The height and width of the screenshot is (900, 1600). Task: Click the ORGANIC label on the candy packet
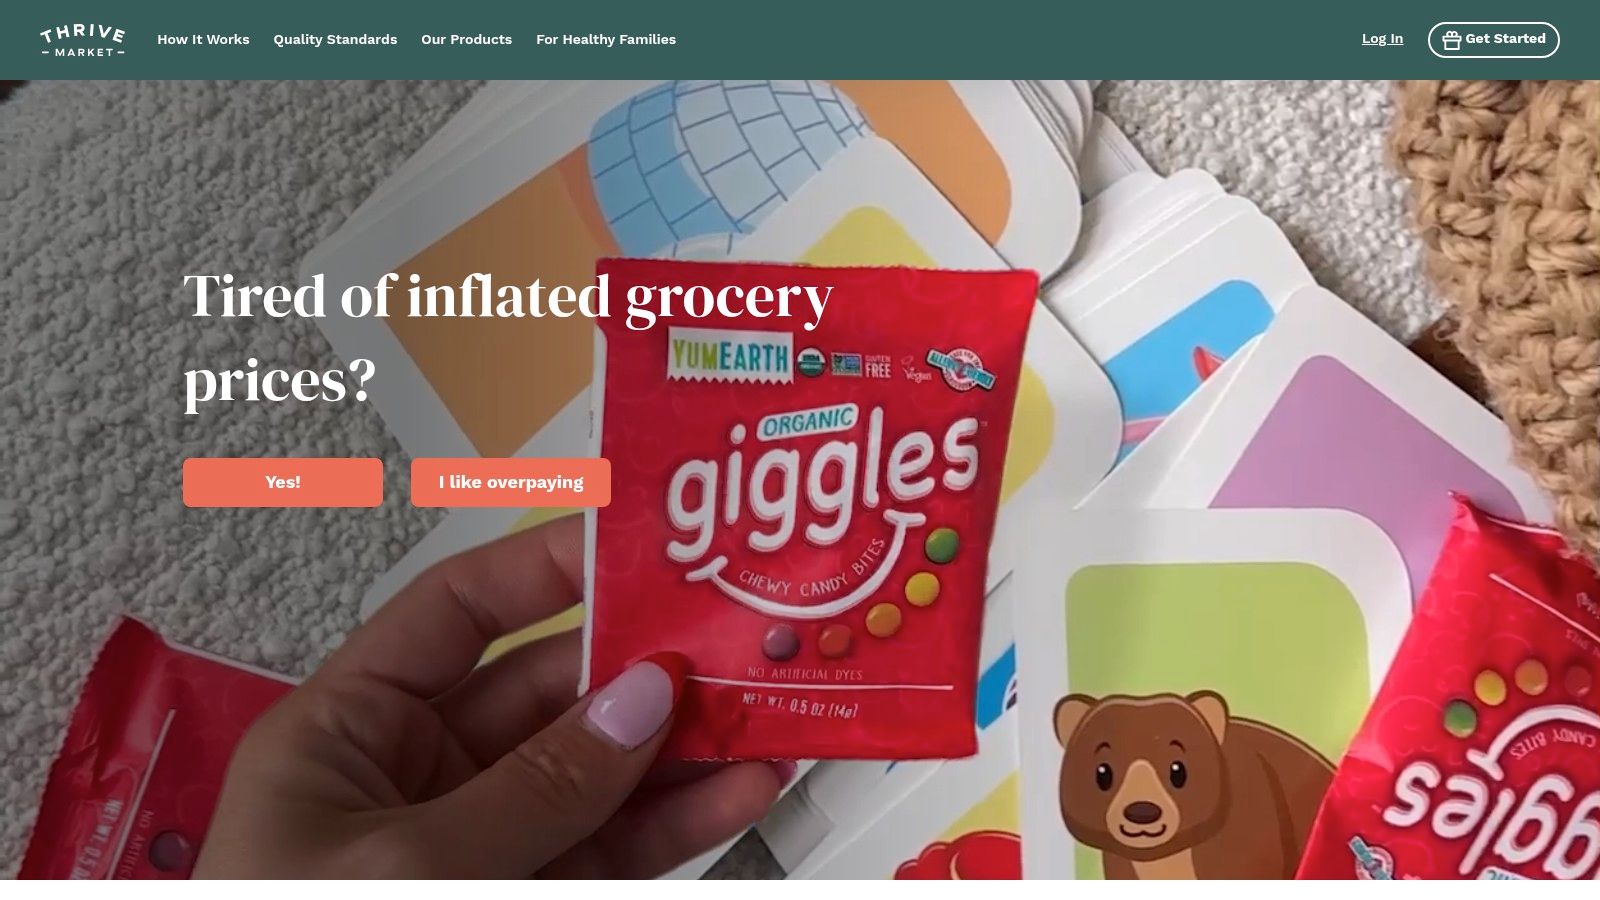click(x=808, y=422)
